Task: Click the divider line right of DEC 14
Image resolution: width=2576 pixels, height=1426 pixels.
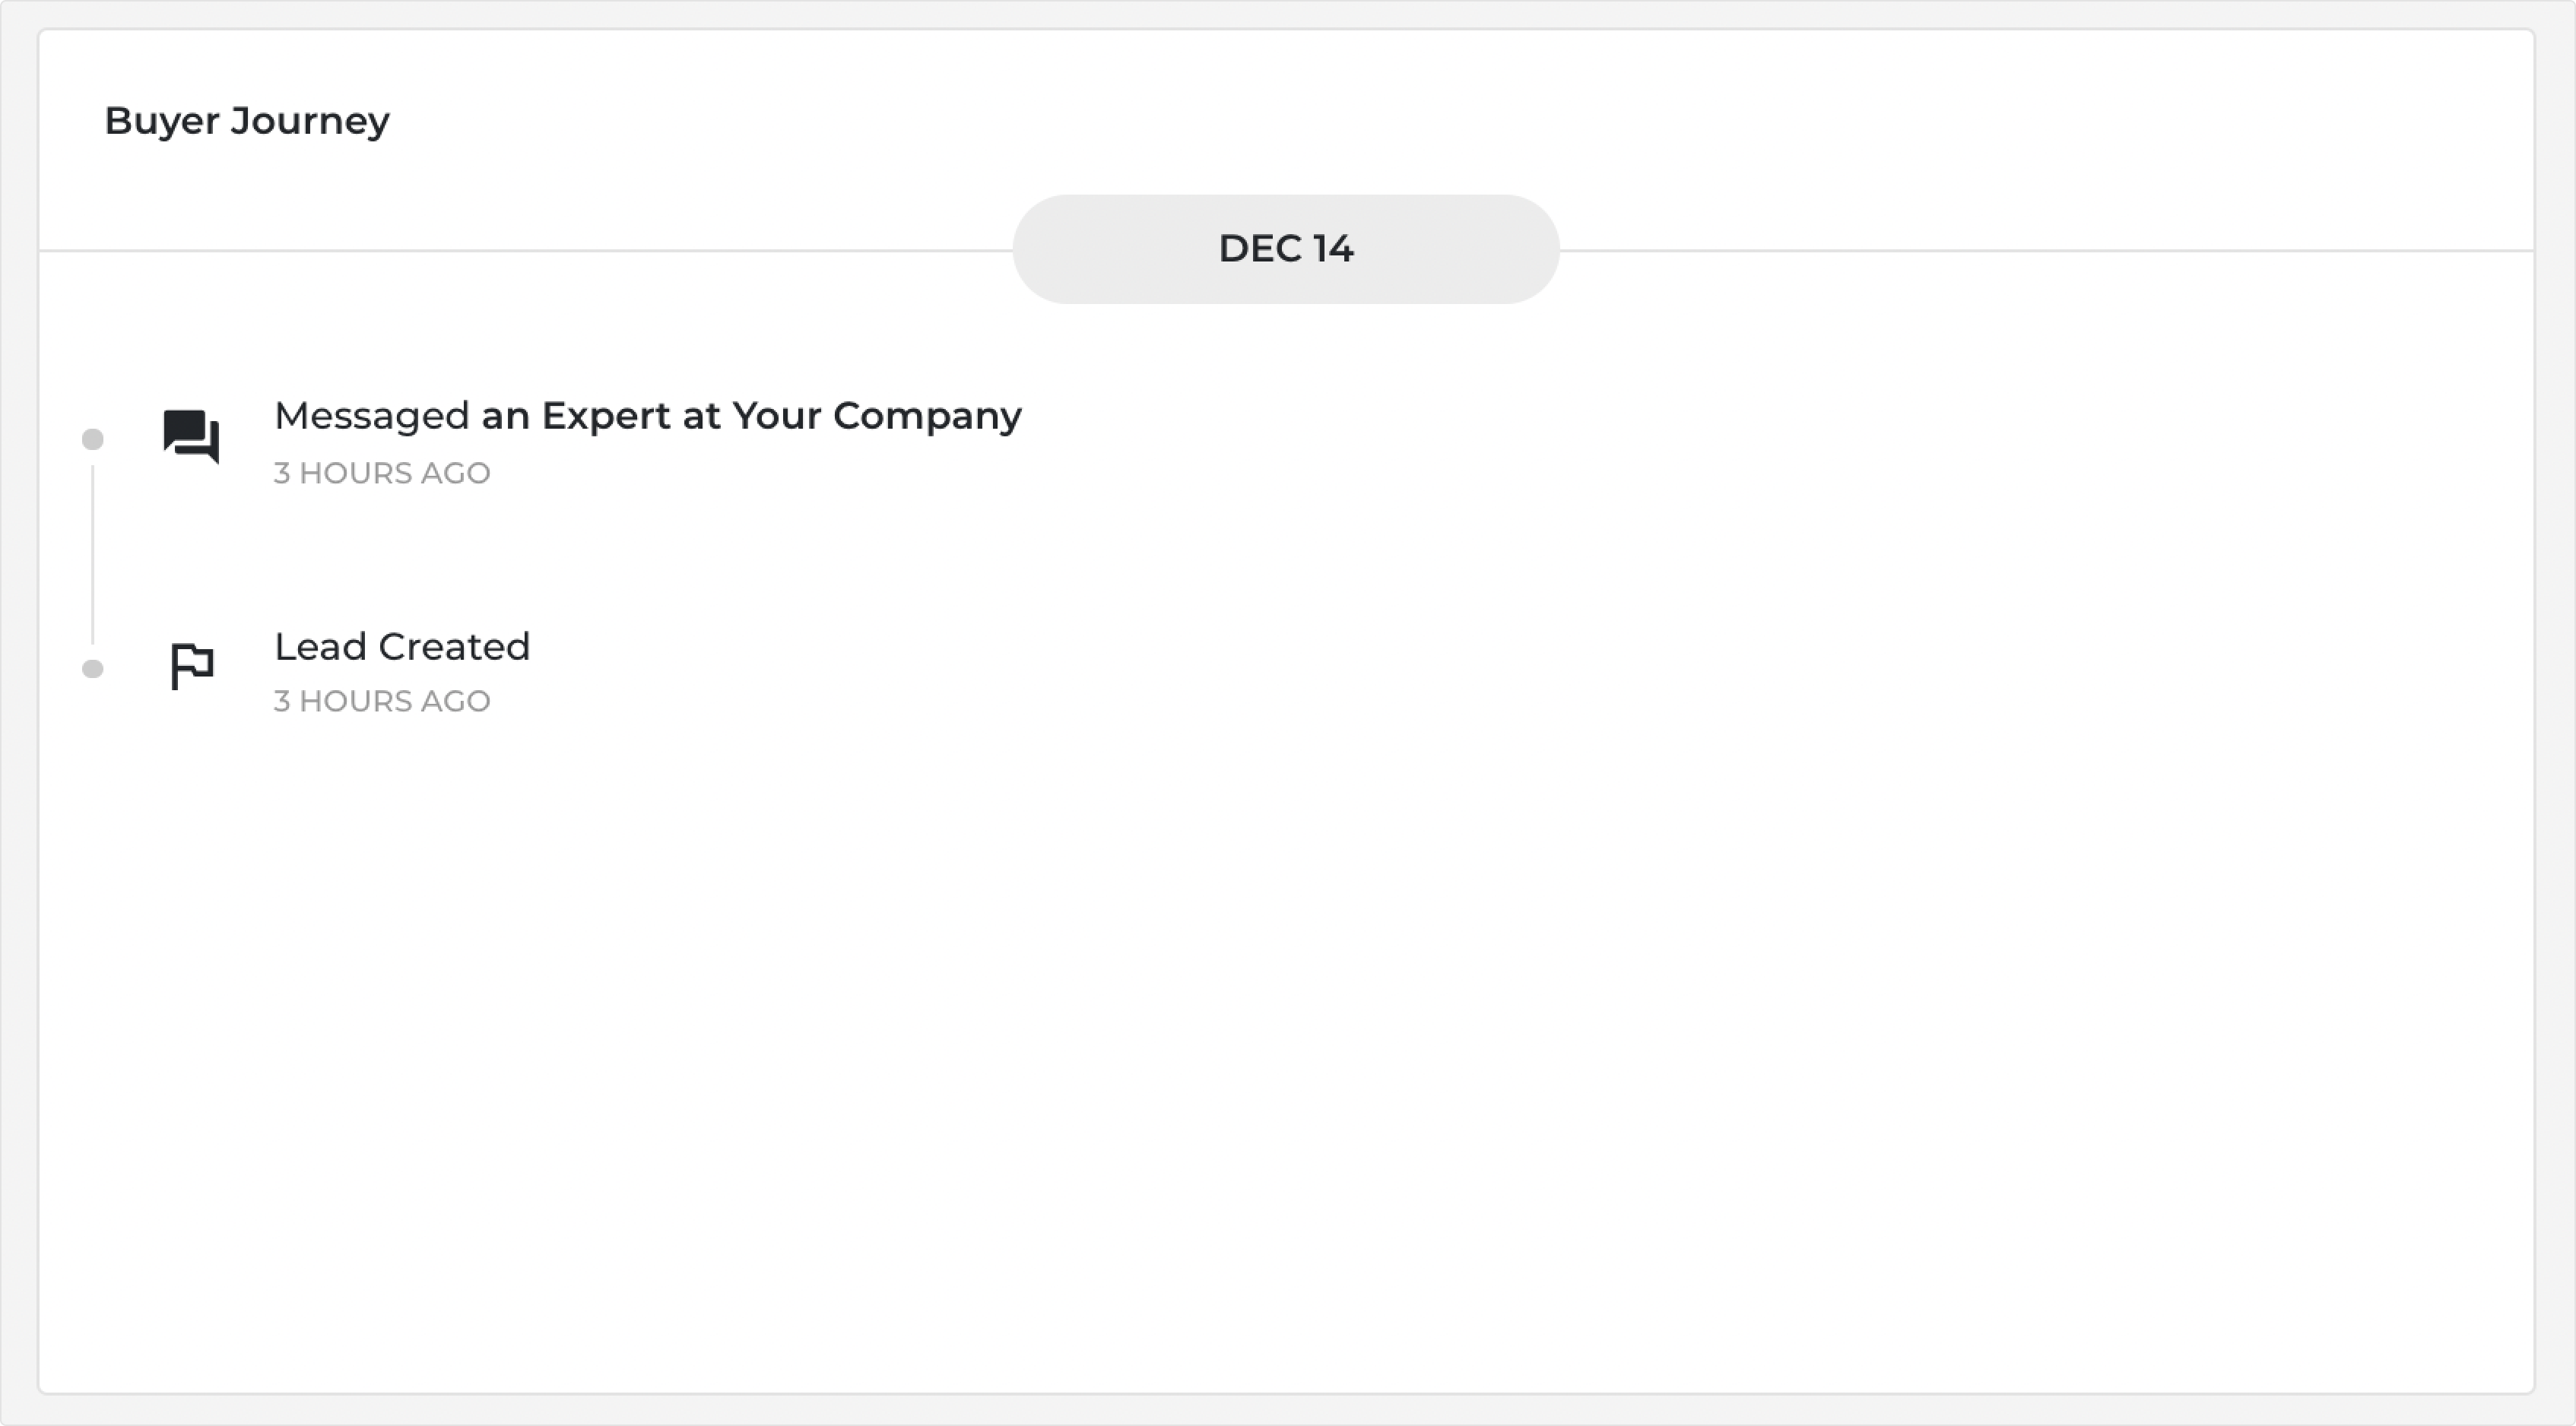Action: 2046,250
